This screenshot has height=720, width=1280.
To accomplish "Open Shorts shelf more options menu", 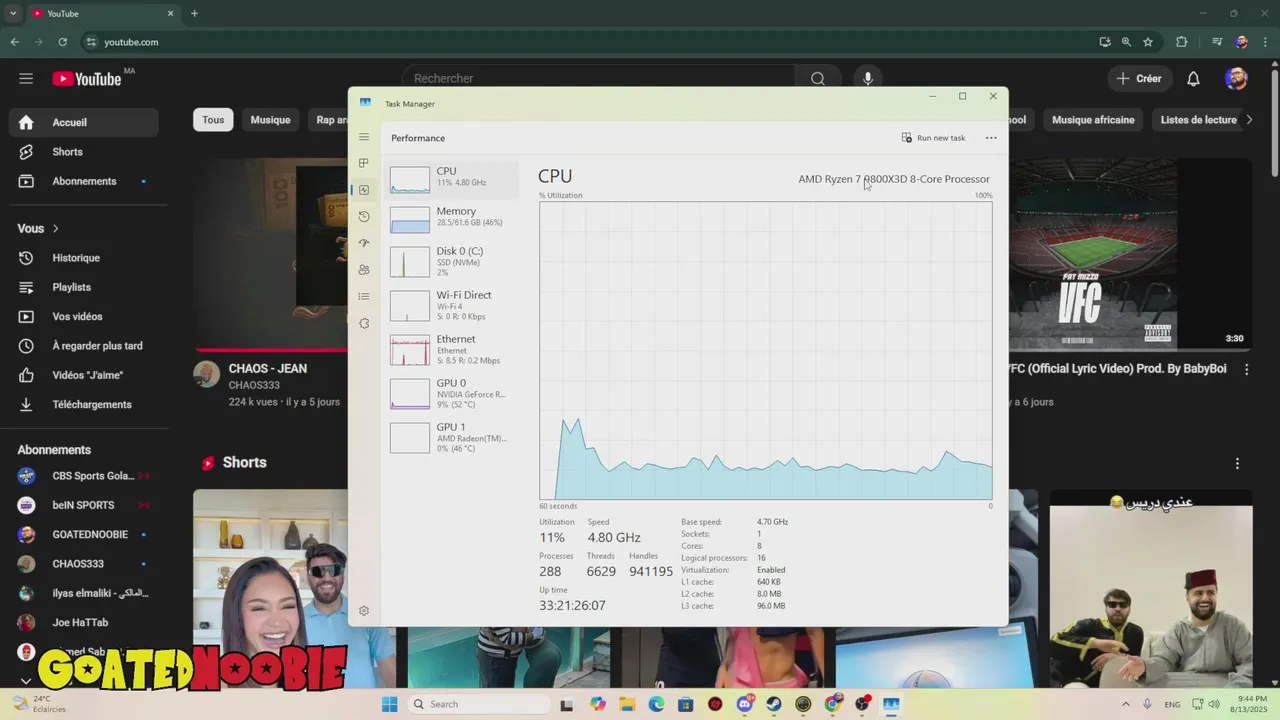I will point(1237,463).
